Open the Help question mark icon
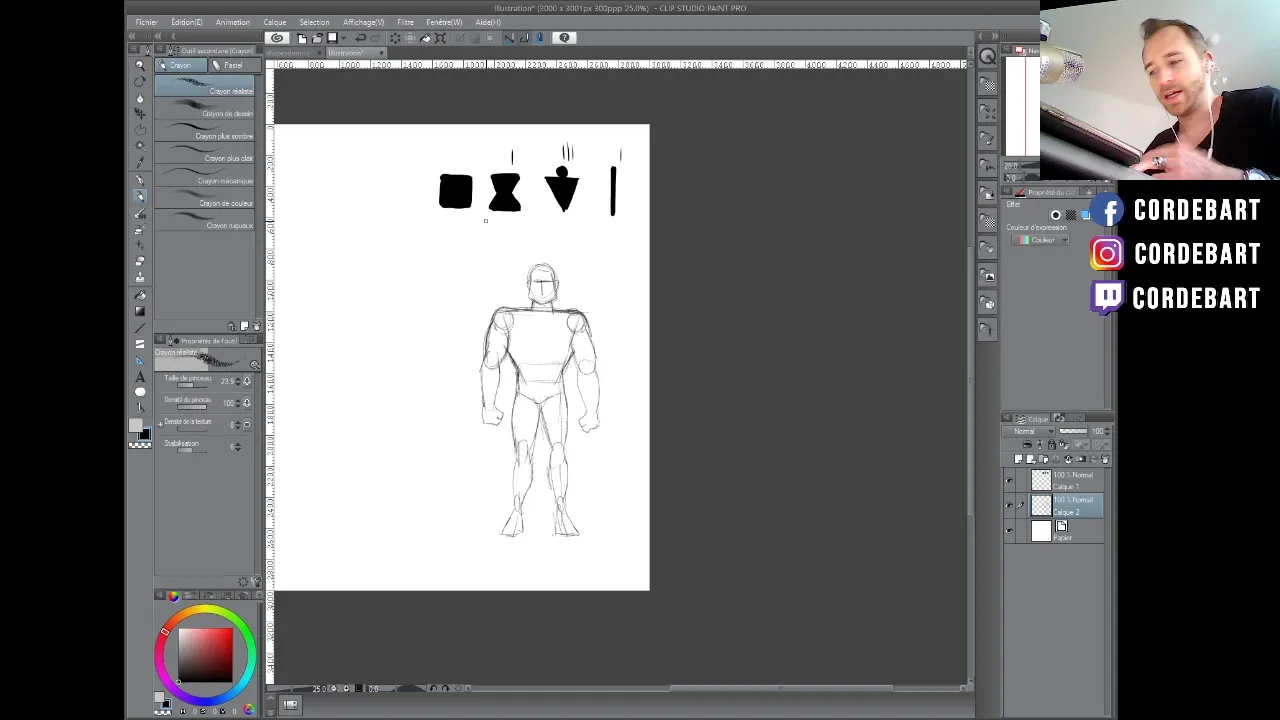The width and height of the screenshot is (1280, 720). pos(564,38)
